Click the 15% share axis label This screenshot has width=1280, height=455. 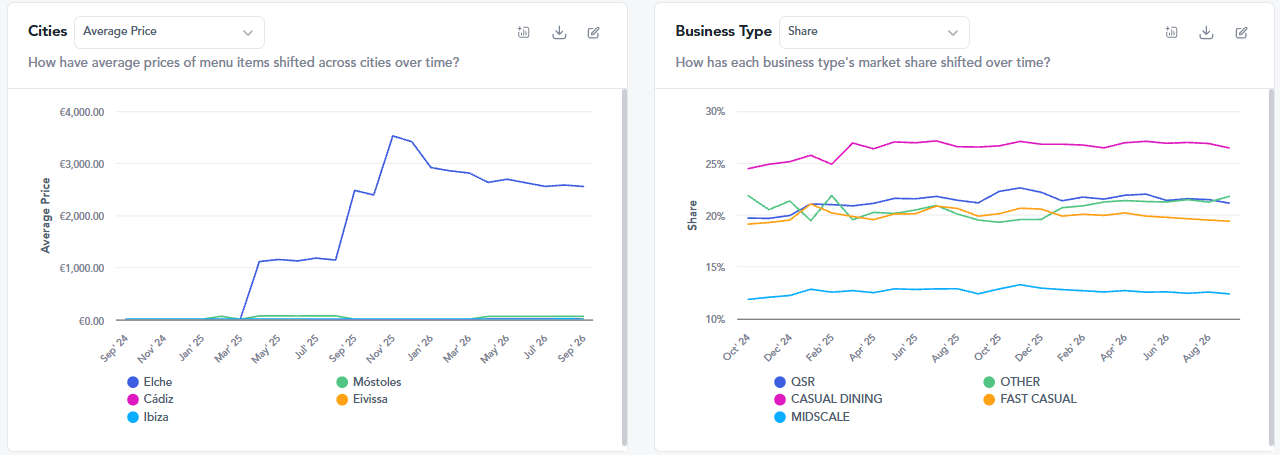click(717, 267)
